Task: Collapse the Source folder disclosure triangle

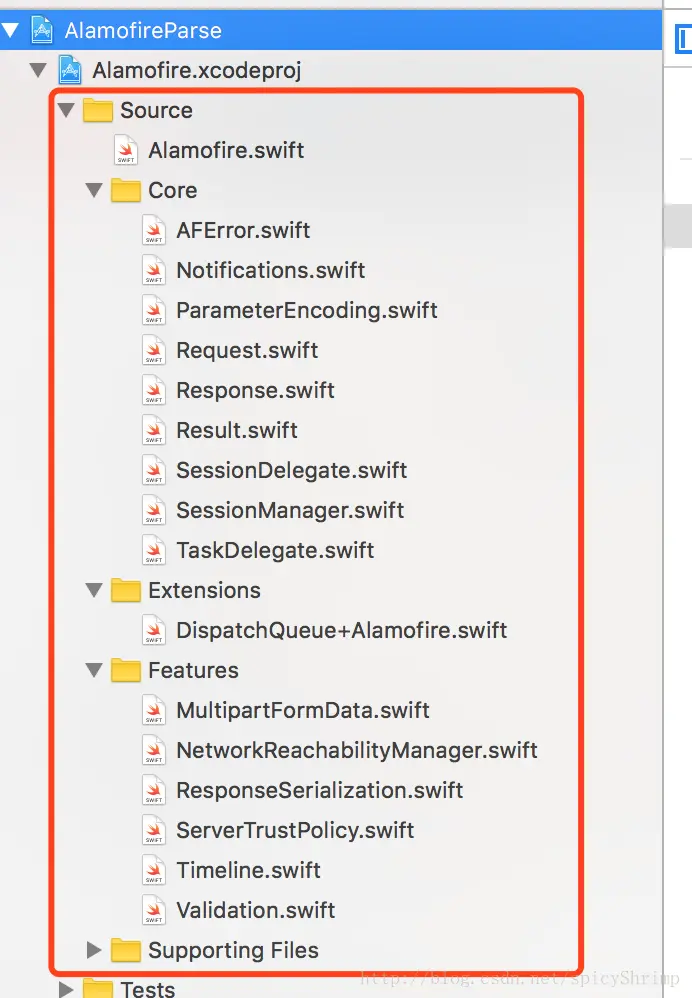Action: pos(66,110)
